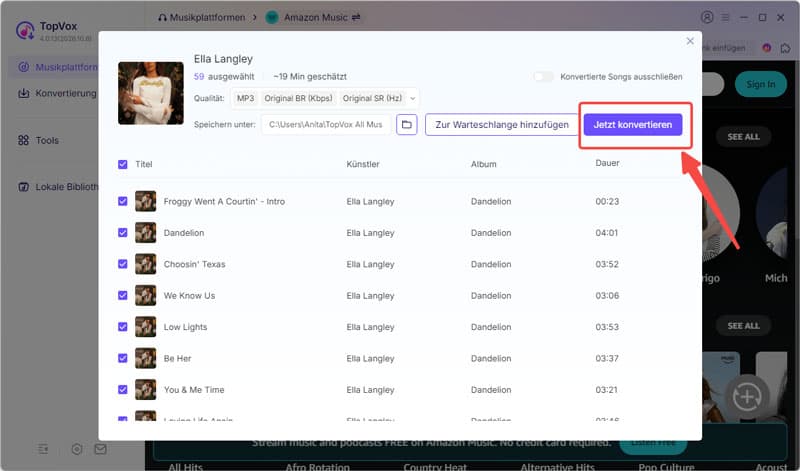Click the Froggy Went A Courtin' thumbnail
800x471 pixels.
(x=145, y=201)
